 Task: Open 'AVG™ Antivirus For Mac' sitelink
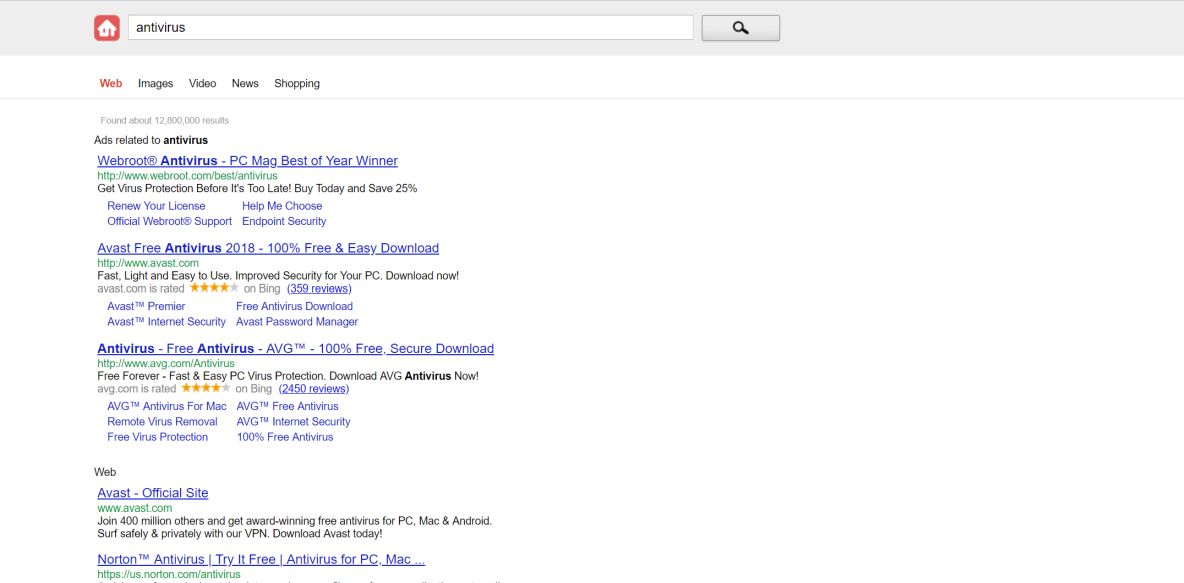(167, 406)
